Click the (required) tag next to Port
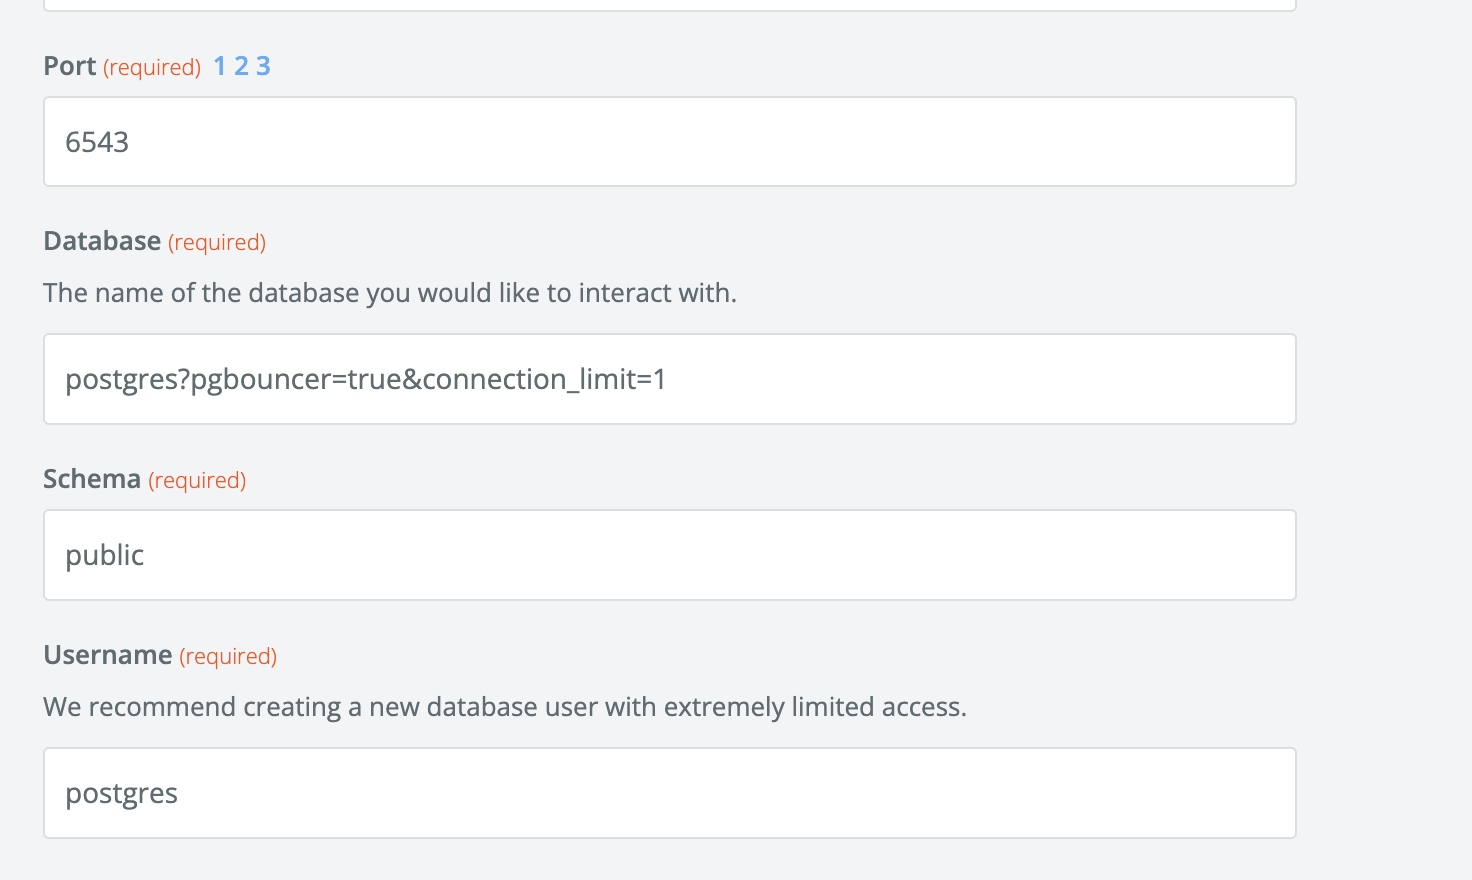The width and height of the screenshot is (1472, 880). click(152, 66)
